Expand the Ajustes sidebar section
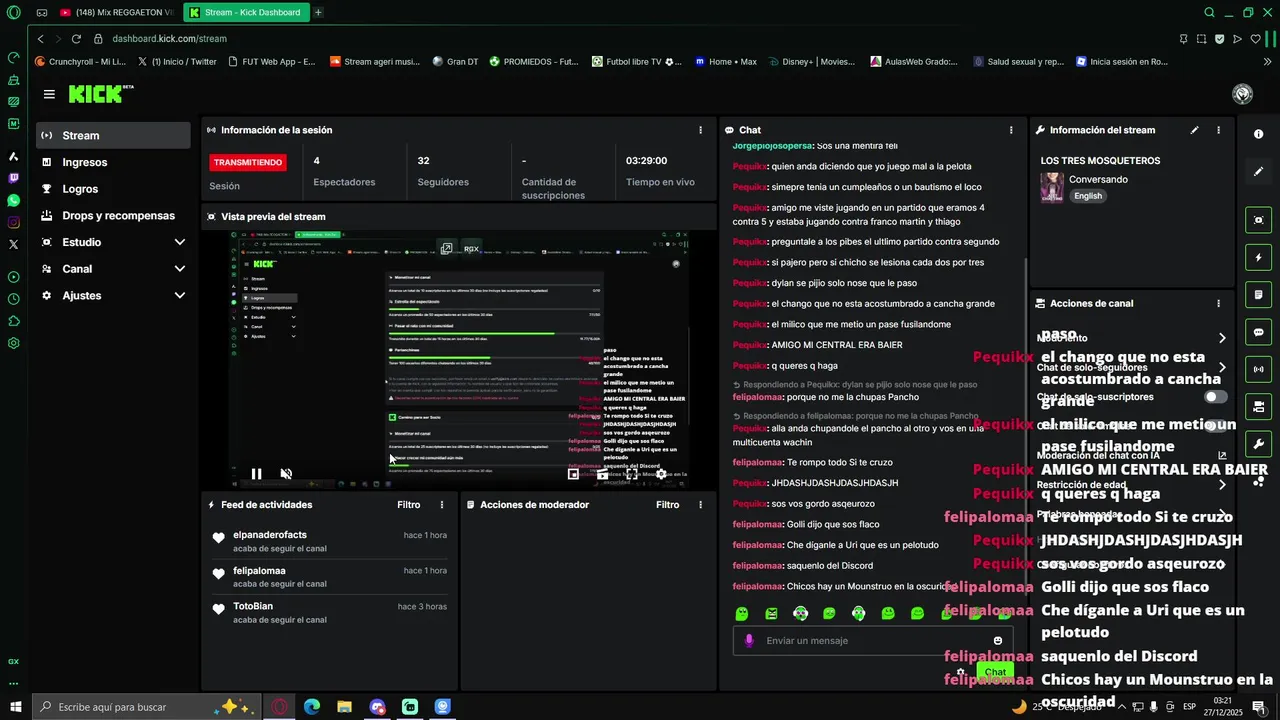Image resolution: width=1280 pixels, height=720 pixels. pos(113,296)
